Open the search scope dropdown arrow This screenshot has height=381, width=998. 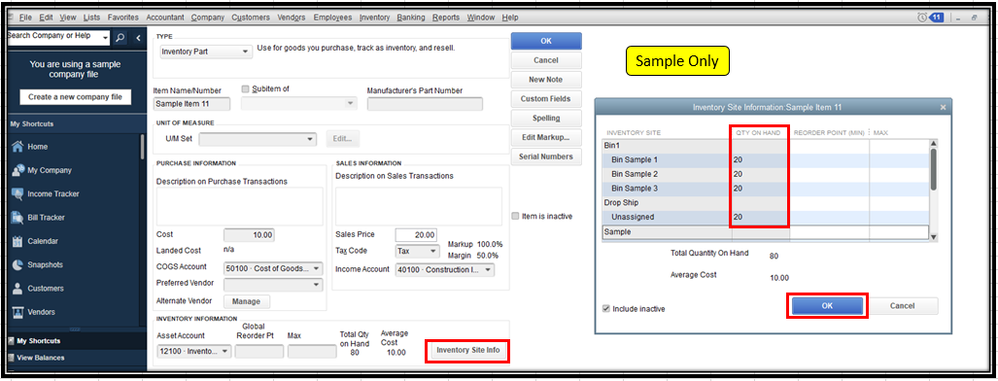coord(105,38)
